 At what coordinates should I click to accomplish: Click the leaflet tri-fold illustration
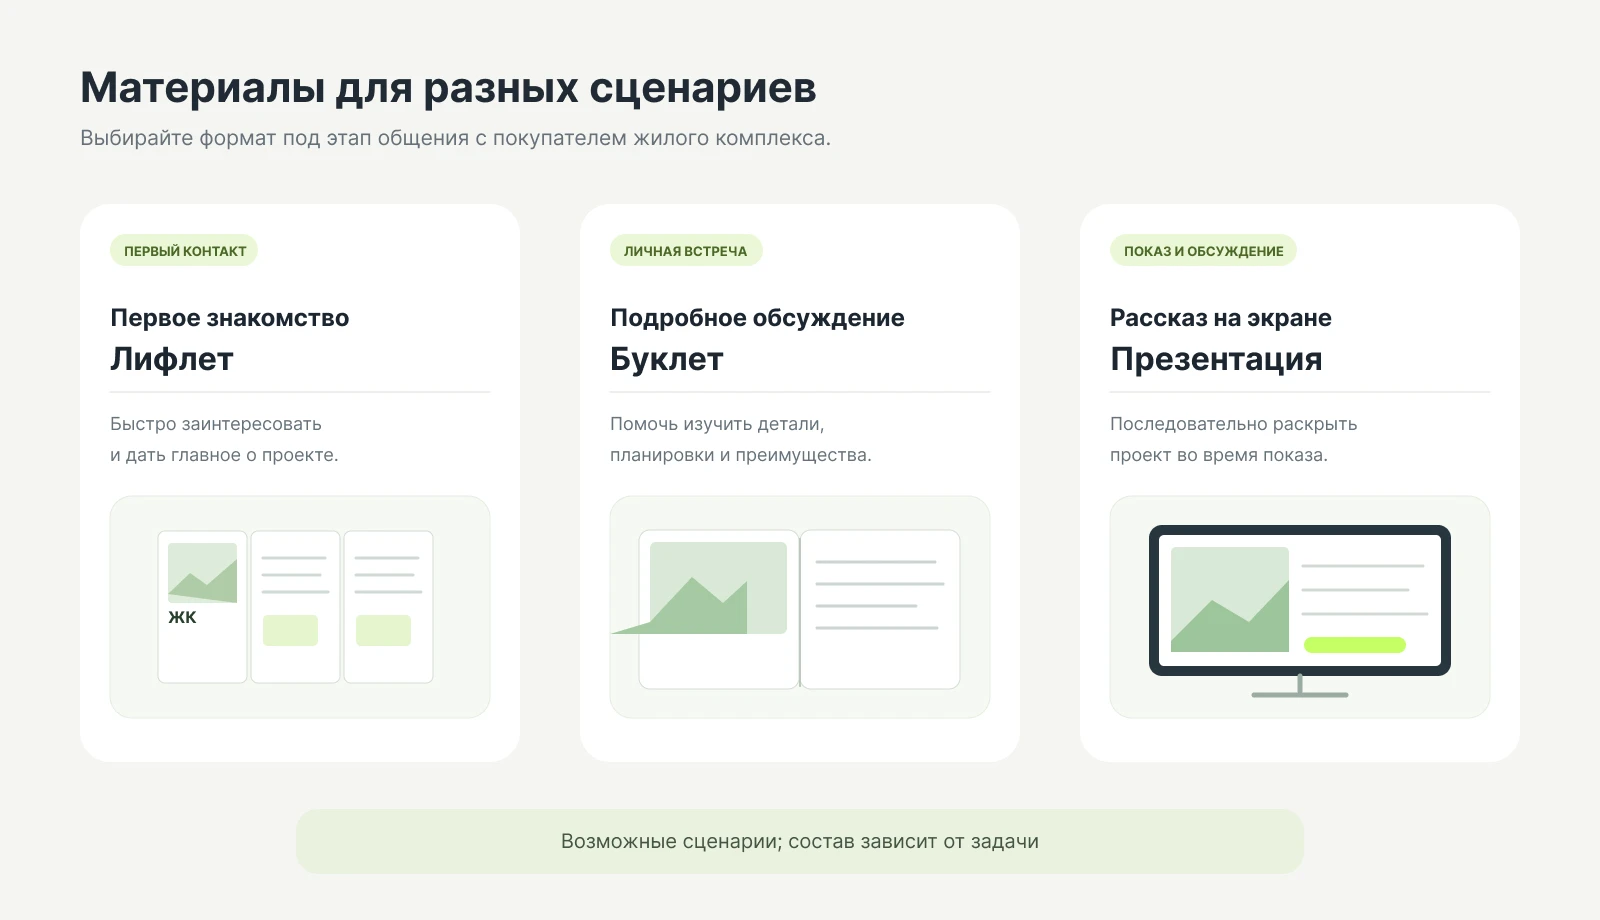(295, 607)
